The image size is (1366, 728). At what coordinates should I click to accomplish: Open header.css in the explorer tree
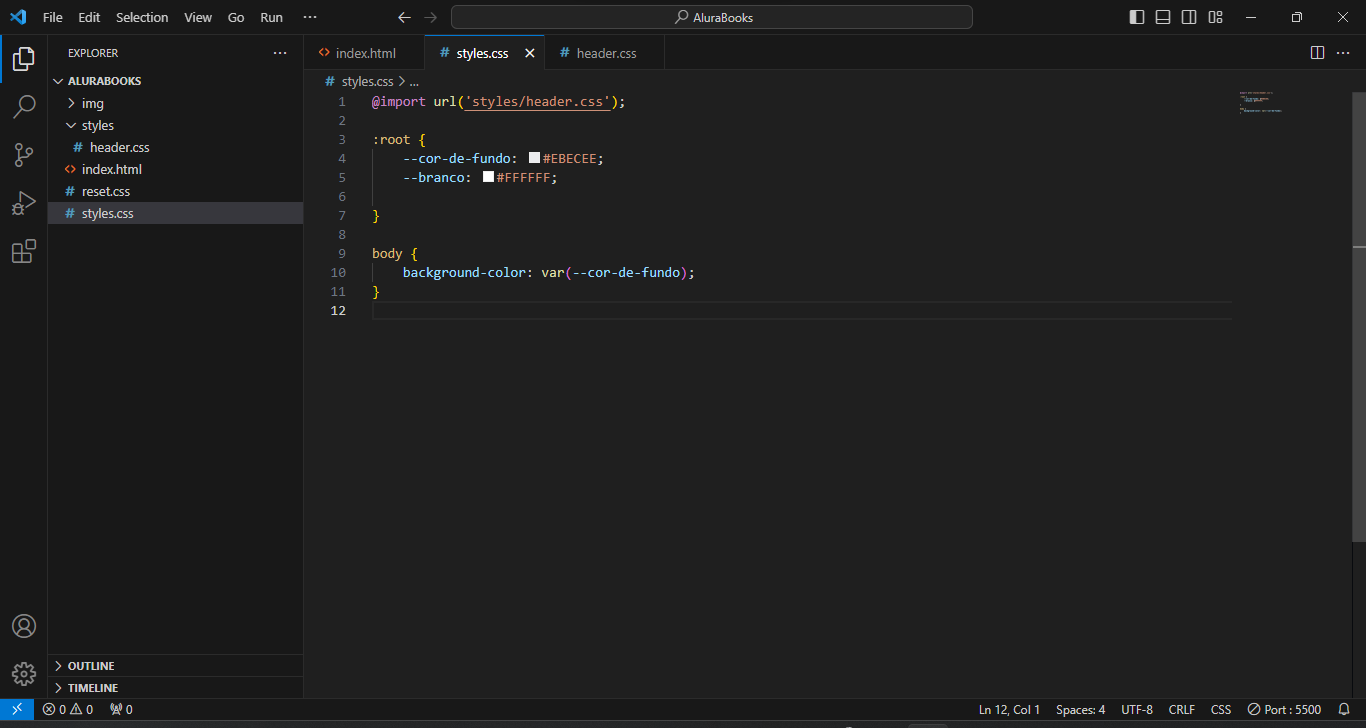click(x=175, y=147)
